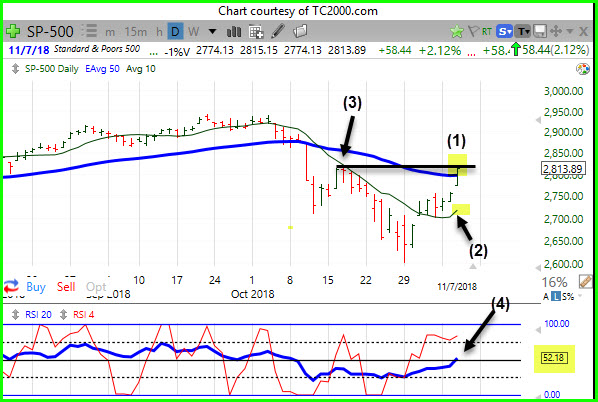
Task: Click the 2815.15 high value
Action: pyautogui.click(x=259, y=50)
